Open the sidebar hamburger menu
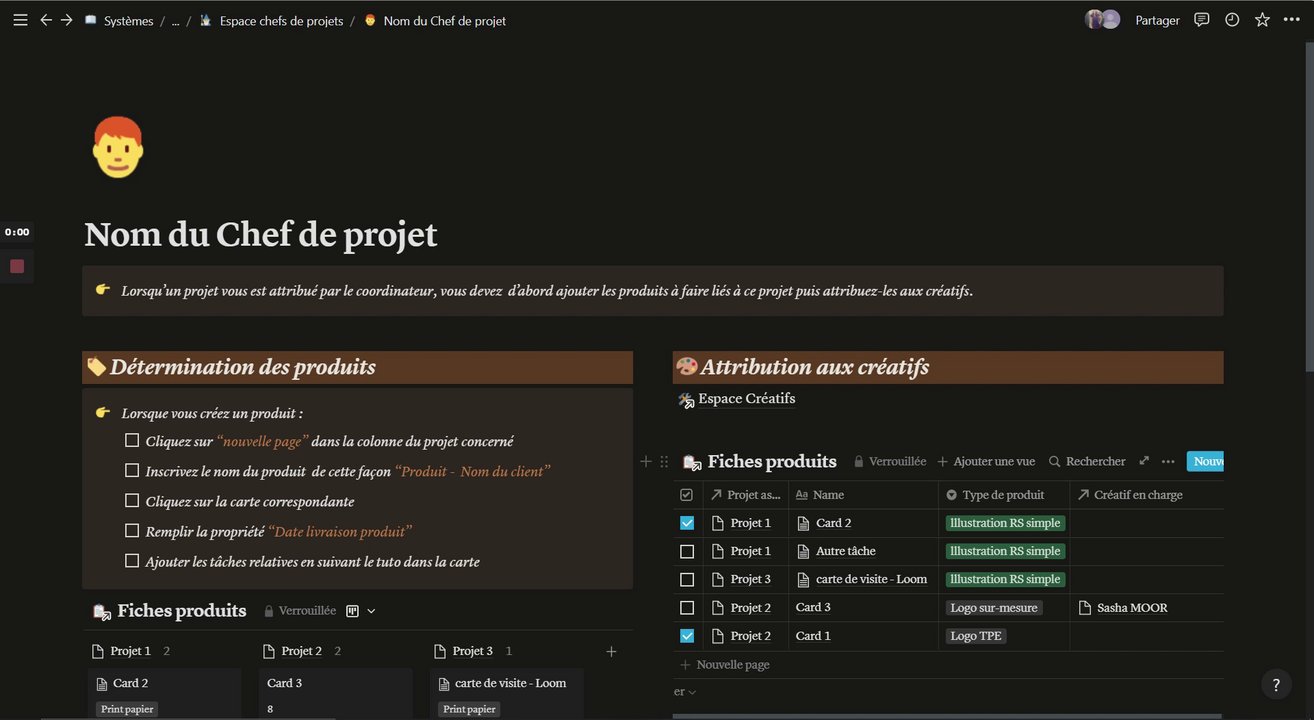The width and height of the screenshot is (1314, 720). point(20,20)
